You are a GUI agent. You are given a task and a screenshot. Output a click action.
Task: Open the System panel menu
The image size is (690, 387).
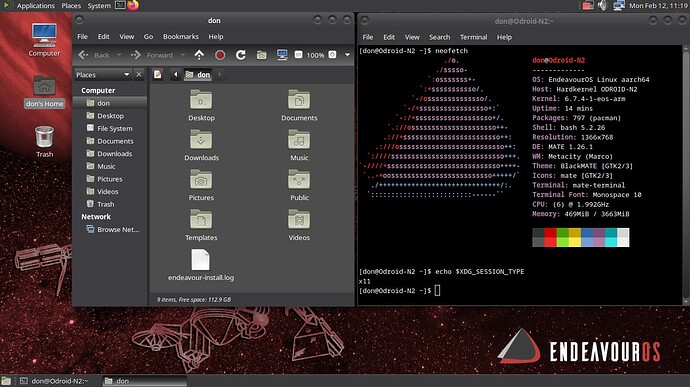tap(99, 5)
